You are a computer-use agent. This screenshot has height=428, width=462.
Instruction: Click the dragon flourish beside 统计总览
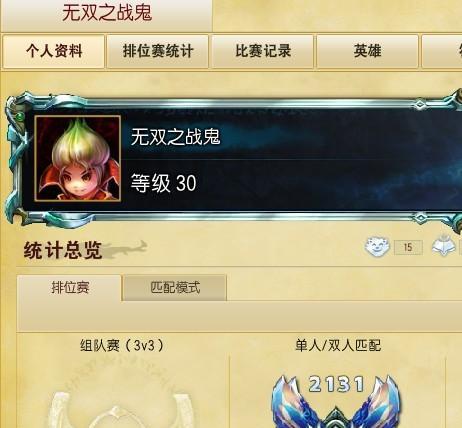pos(125,249)
